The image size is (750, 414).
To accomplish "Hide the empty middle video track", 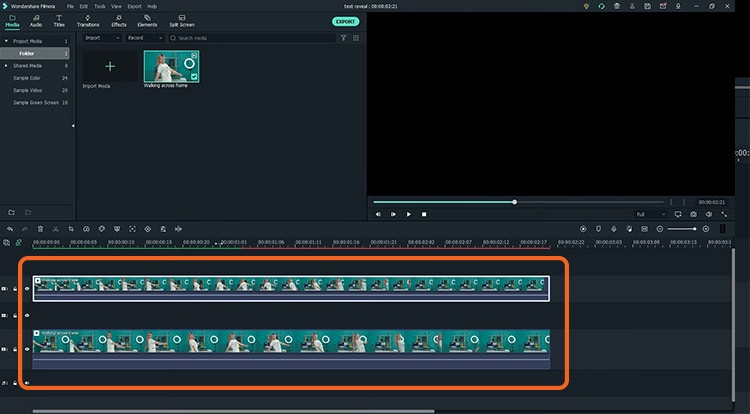I will click(x=27, y=316).
